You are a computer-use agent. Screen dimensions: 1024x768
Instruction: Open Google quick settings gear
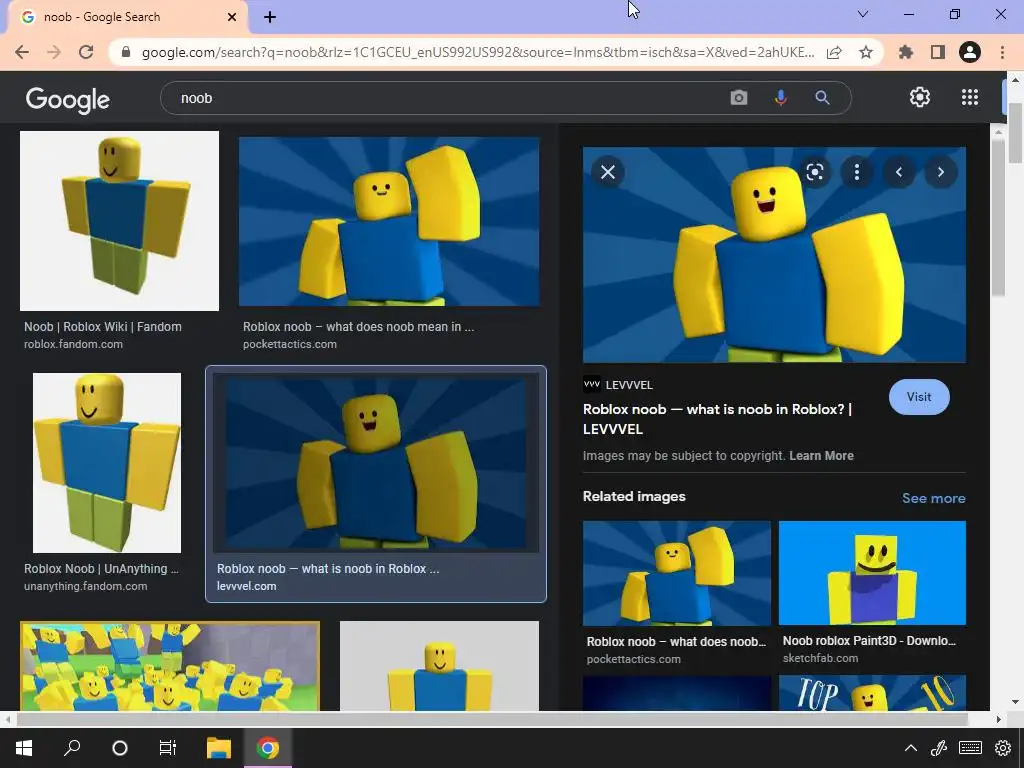920,97
